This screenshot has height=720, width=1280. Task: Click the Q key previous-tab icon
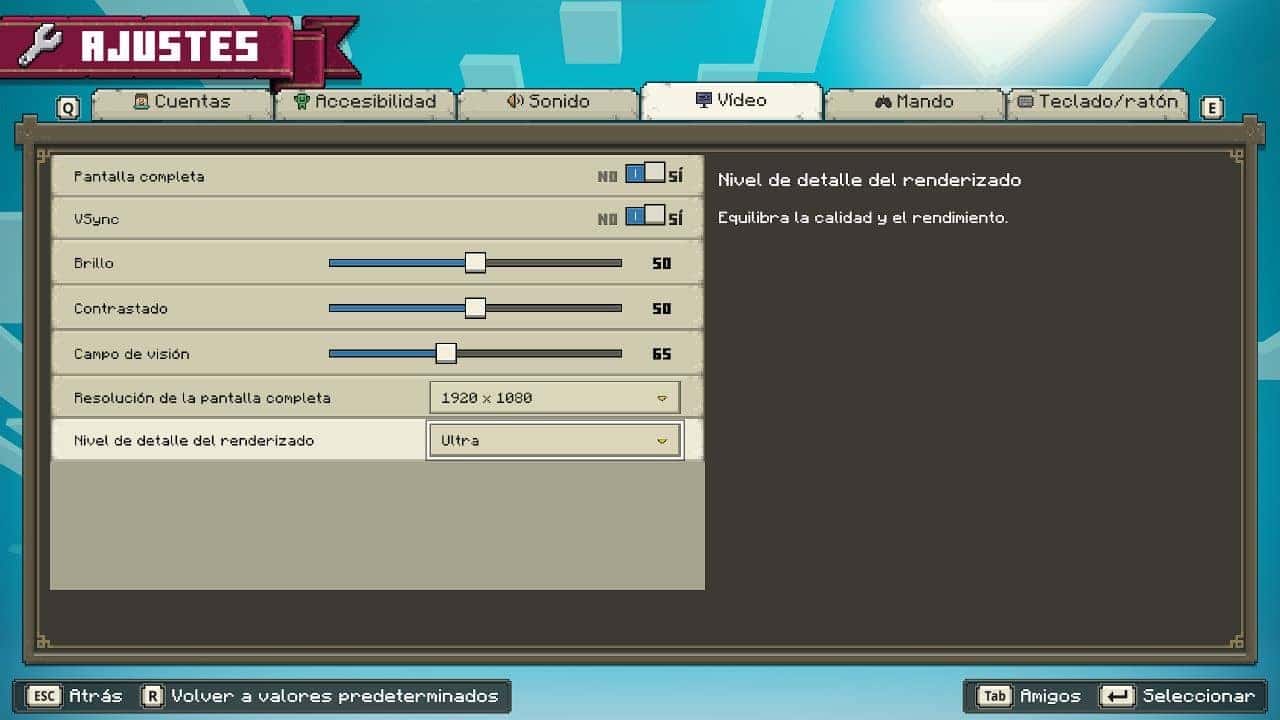pyautogui.click(x=67, y=108)
